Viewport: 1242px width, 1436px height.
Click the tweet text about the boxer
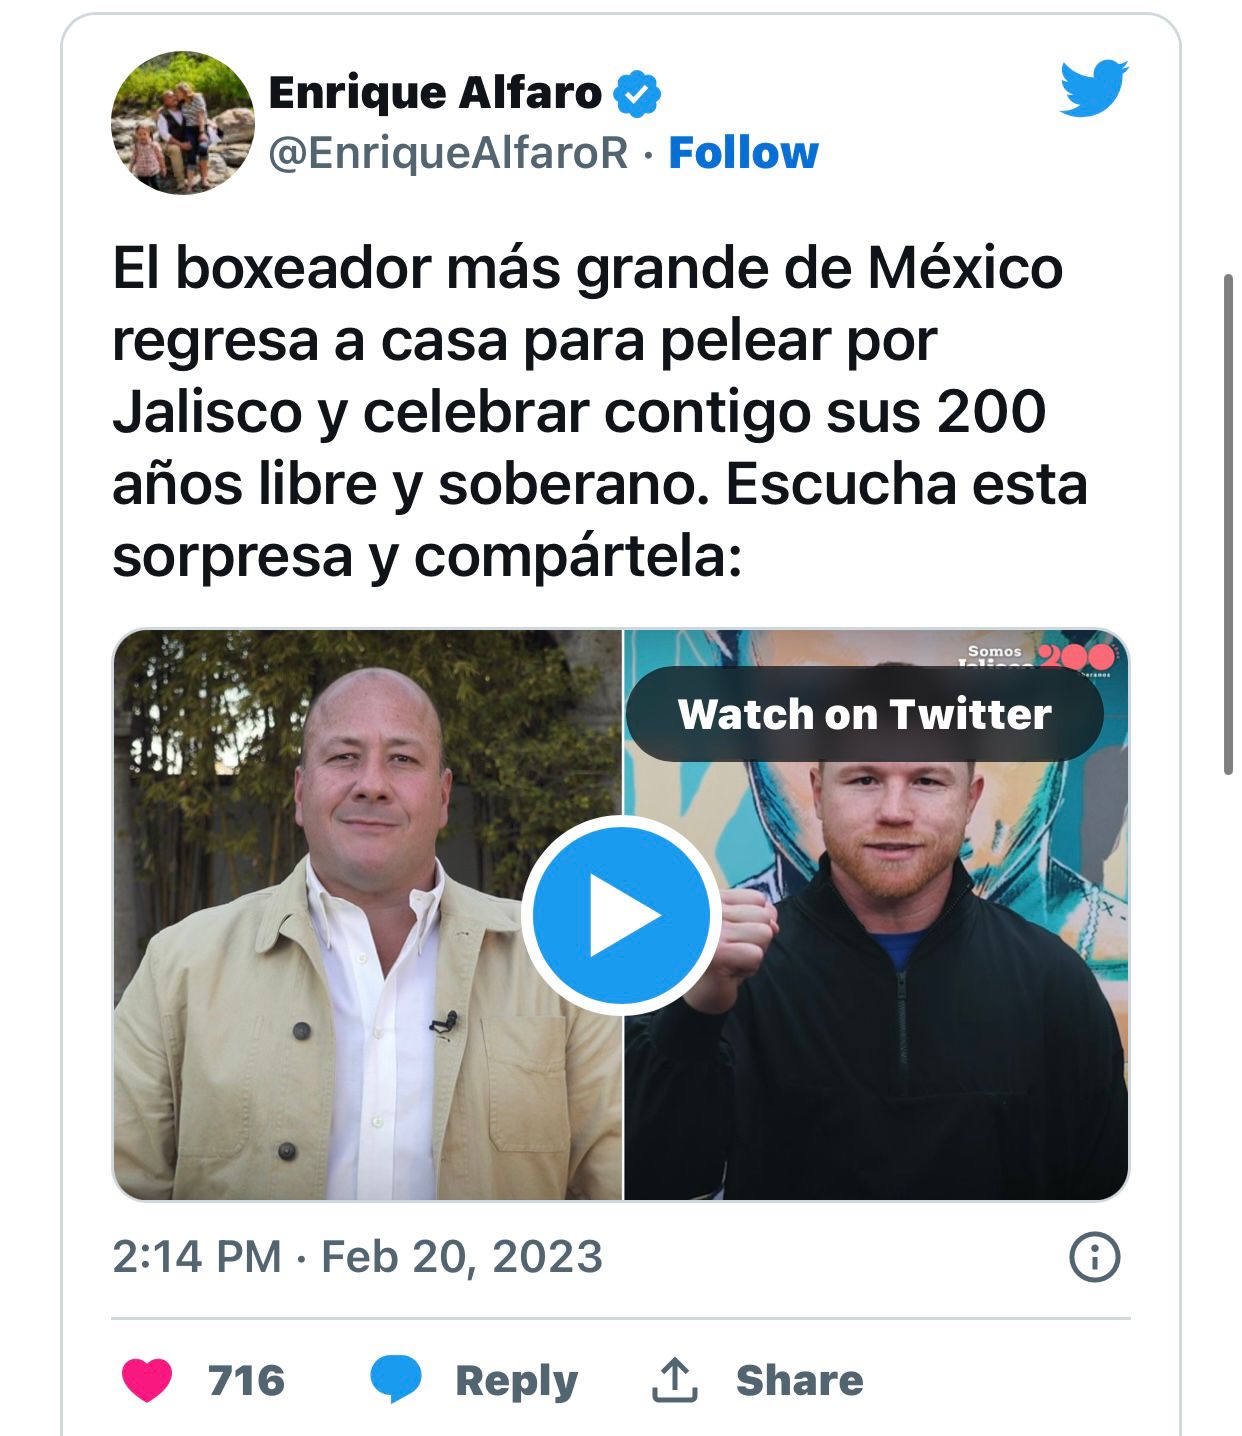coord(600,412)
